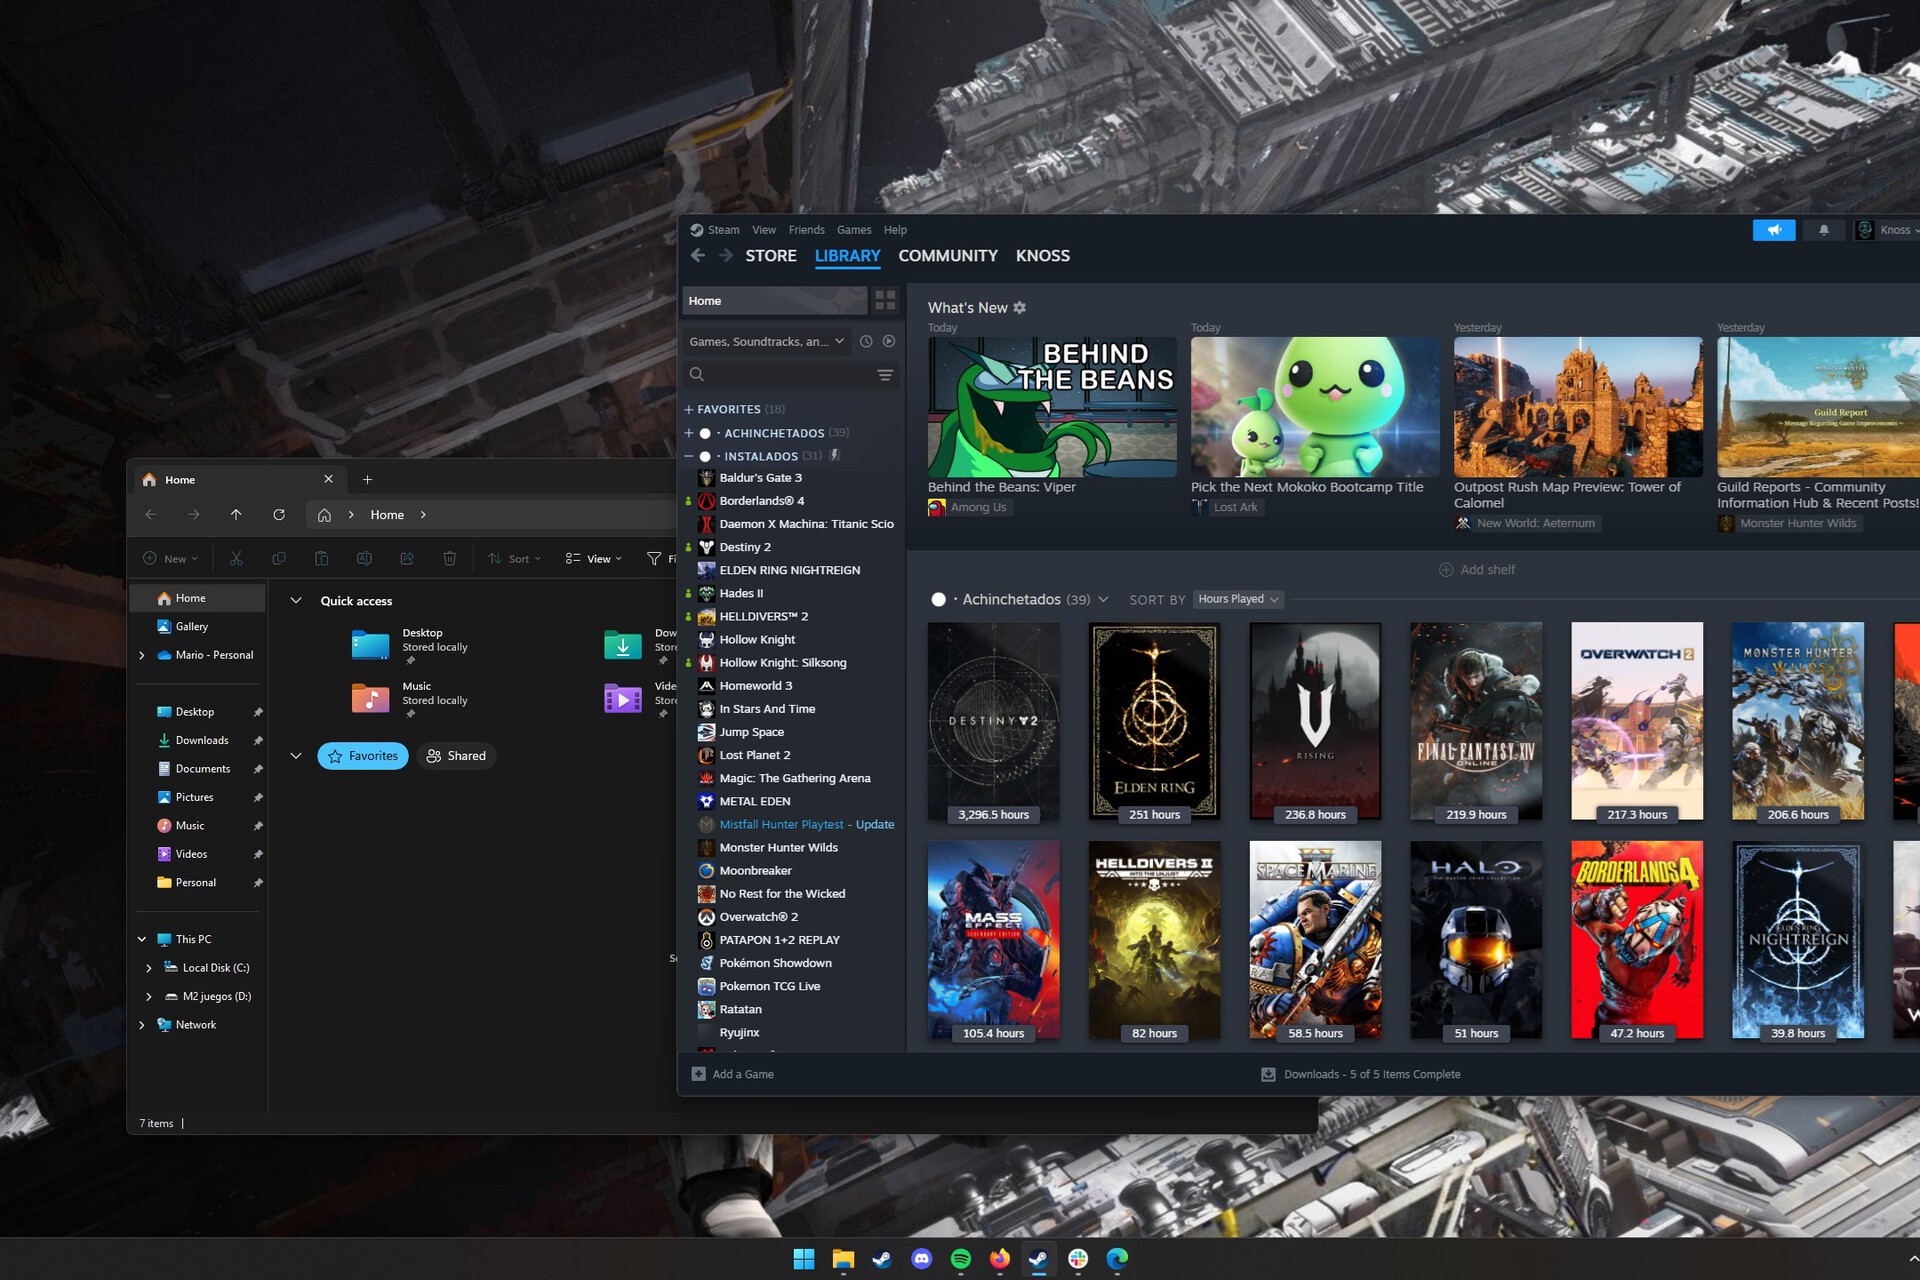This screenshot has width=1920, height=1280.
Task: Click the Add a Game button
Action: pos(733,1074)
